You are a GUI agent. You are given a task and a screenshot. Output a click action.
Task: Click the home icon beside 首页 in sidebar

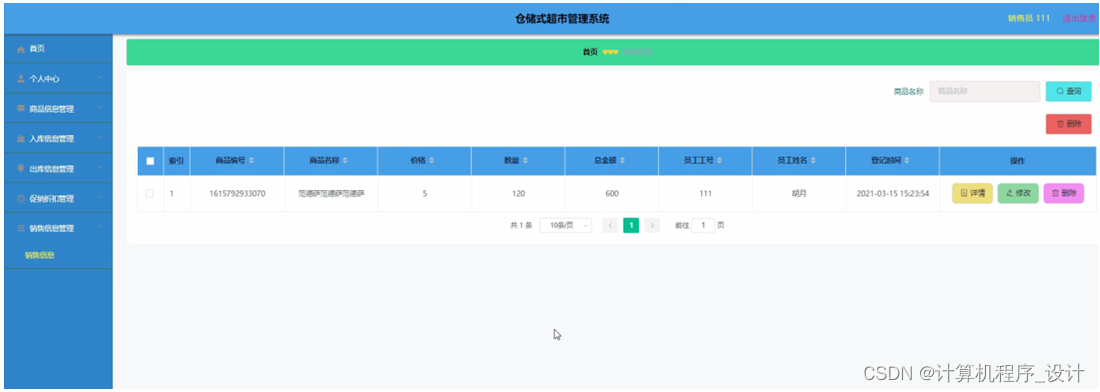tap(21, 49)
